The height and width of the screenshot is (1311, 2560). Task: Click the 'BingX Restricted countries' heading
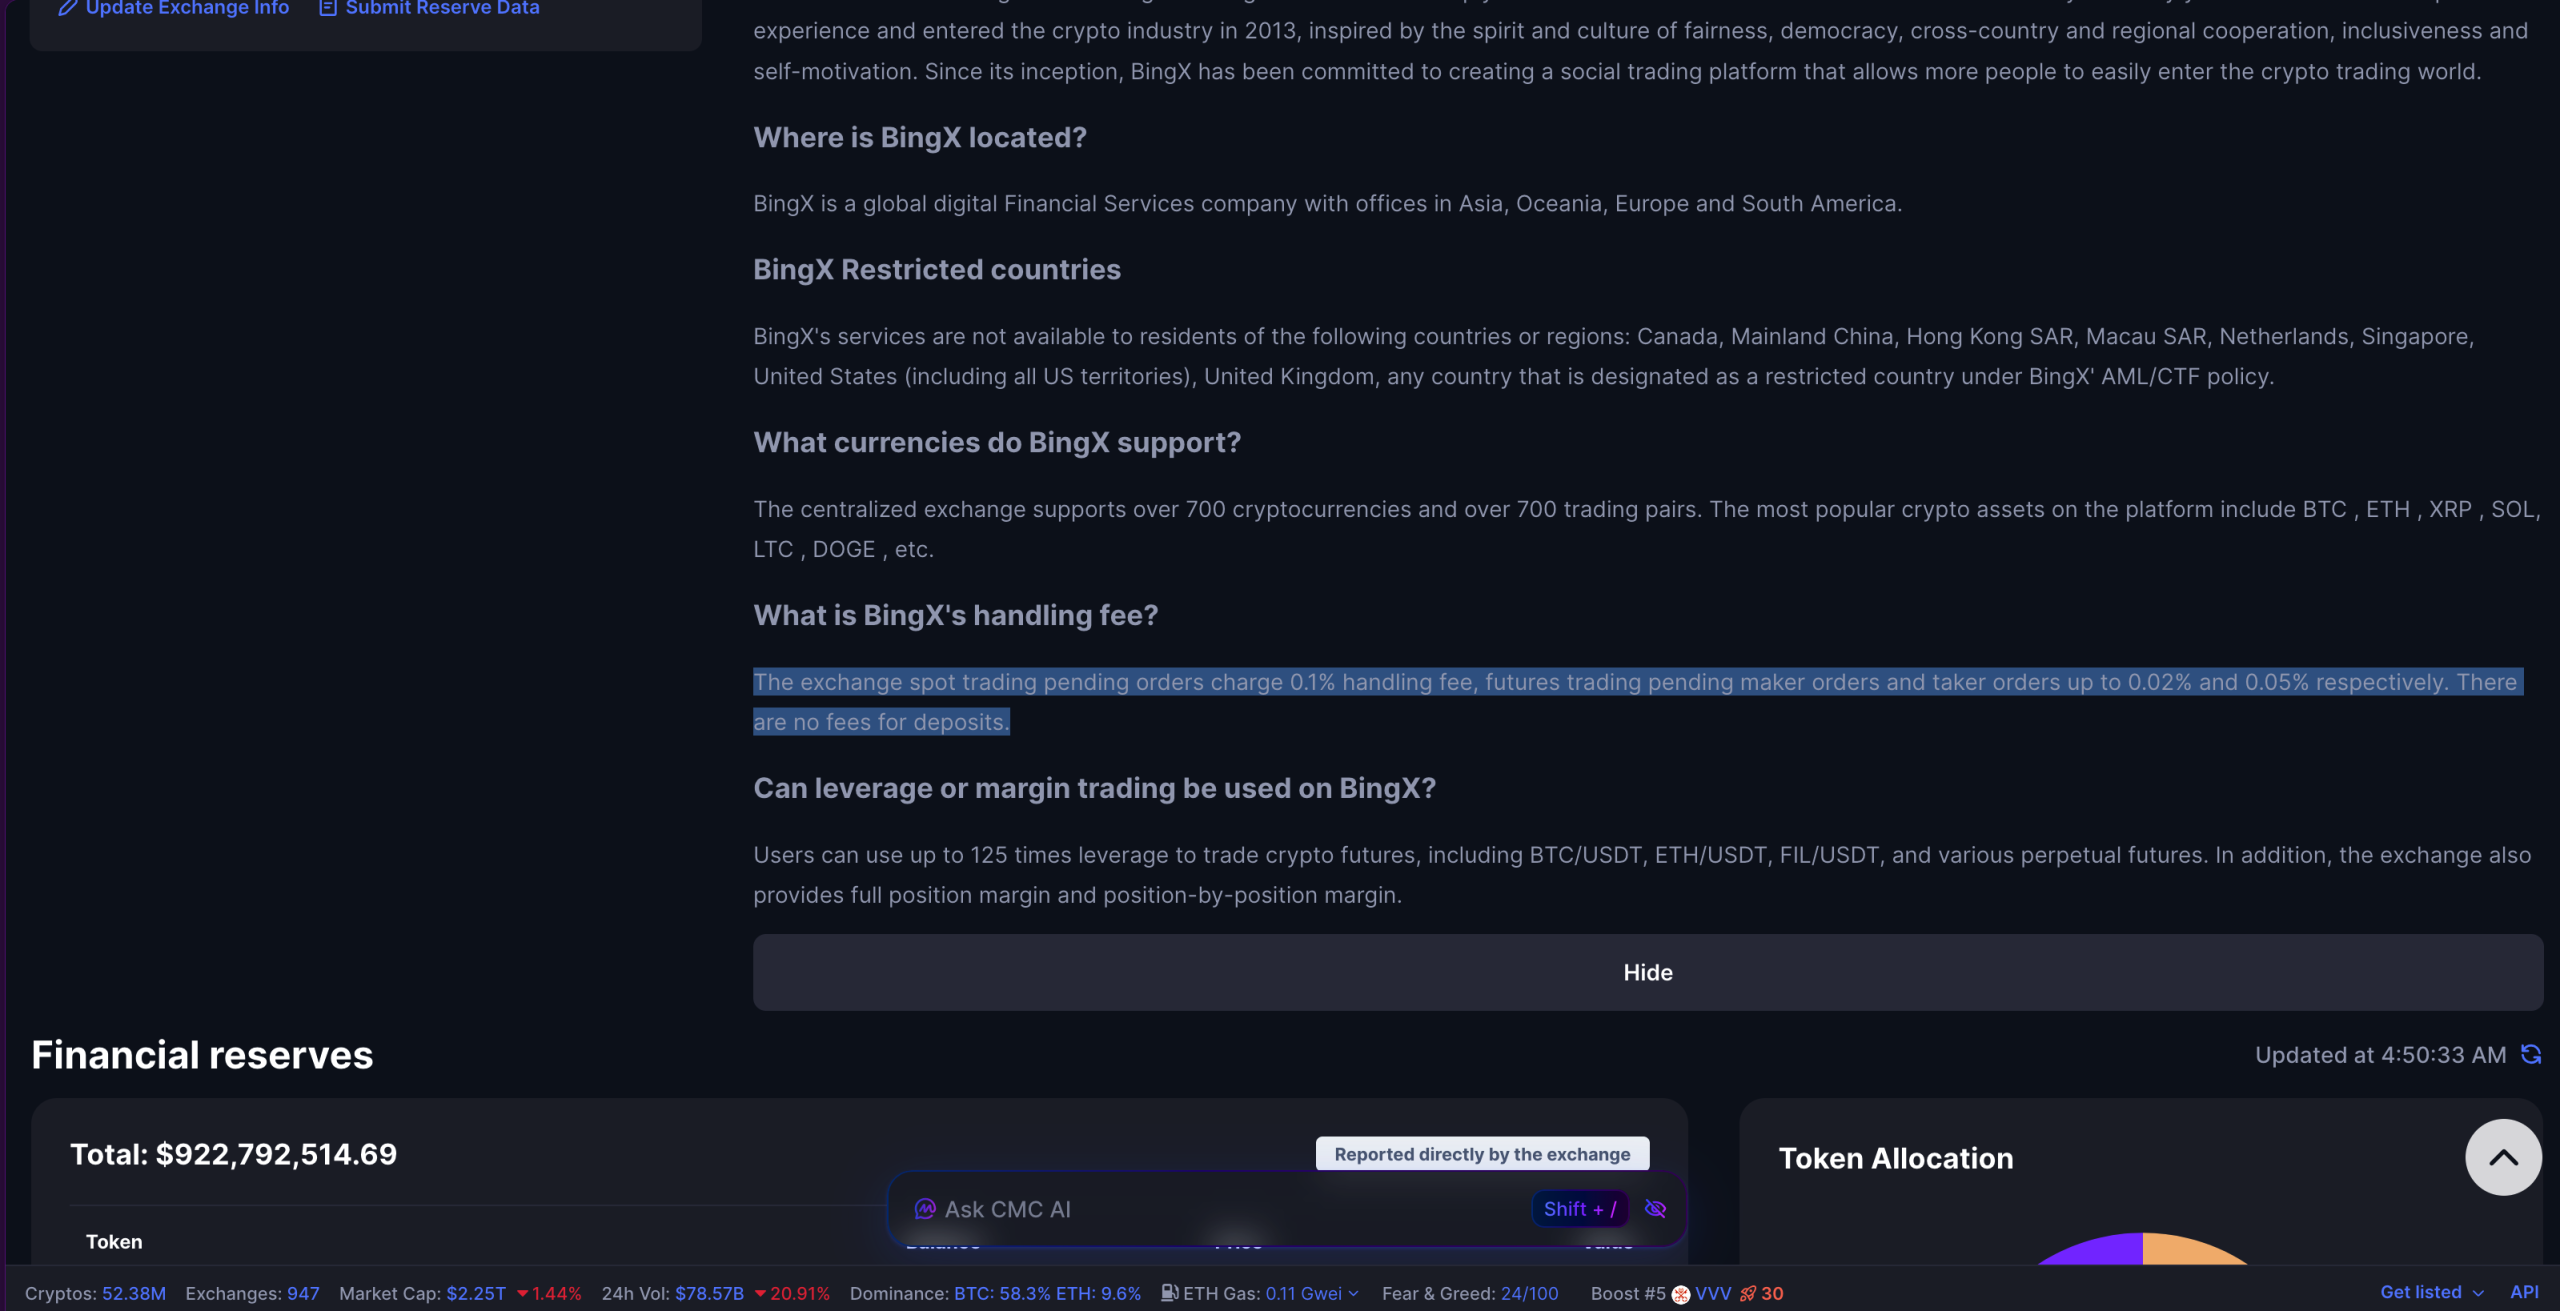(x=937, y=270)
